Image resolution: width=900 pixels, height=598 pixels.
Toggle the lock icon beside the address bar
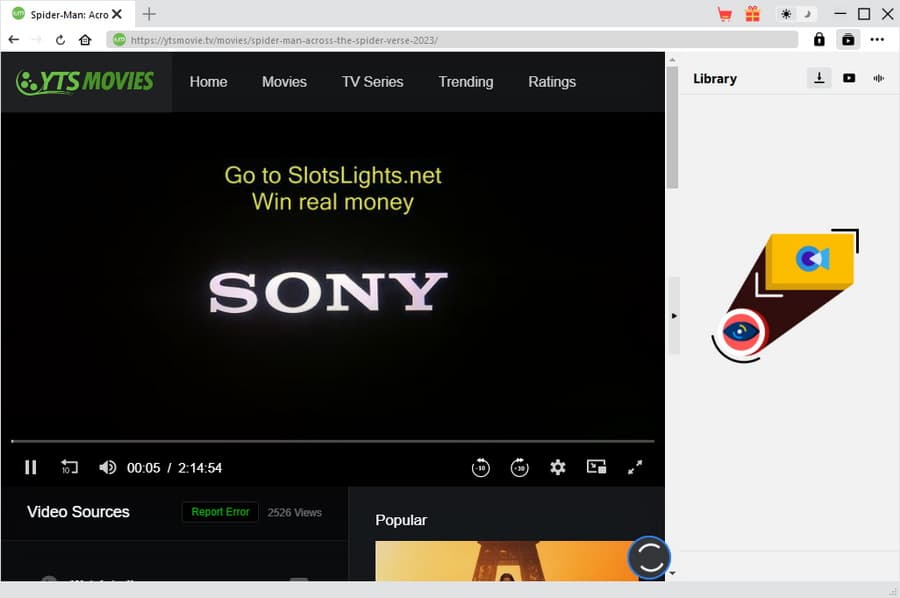click(819, 40)
